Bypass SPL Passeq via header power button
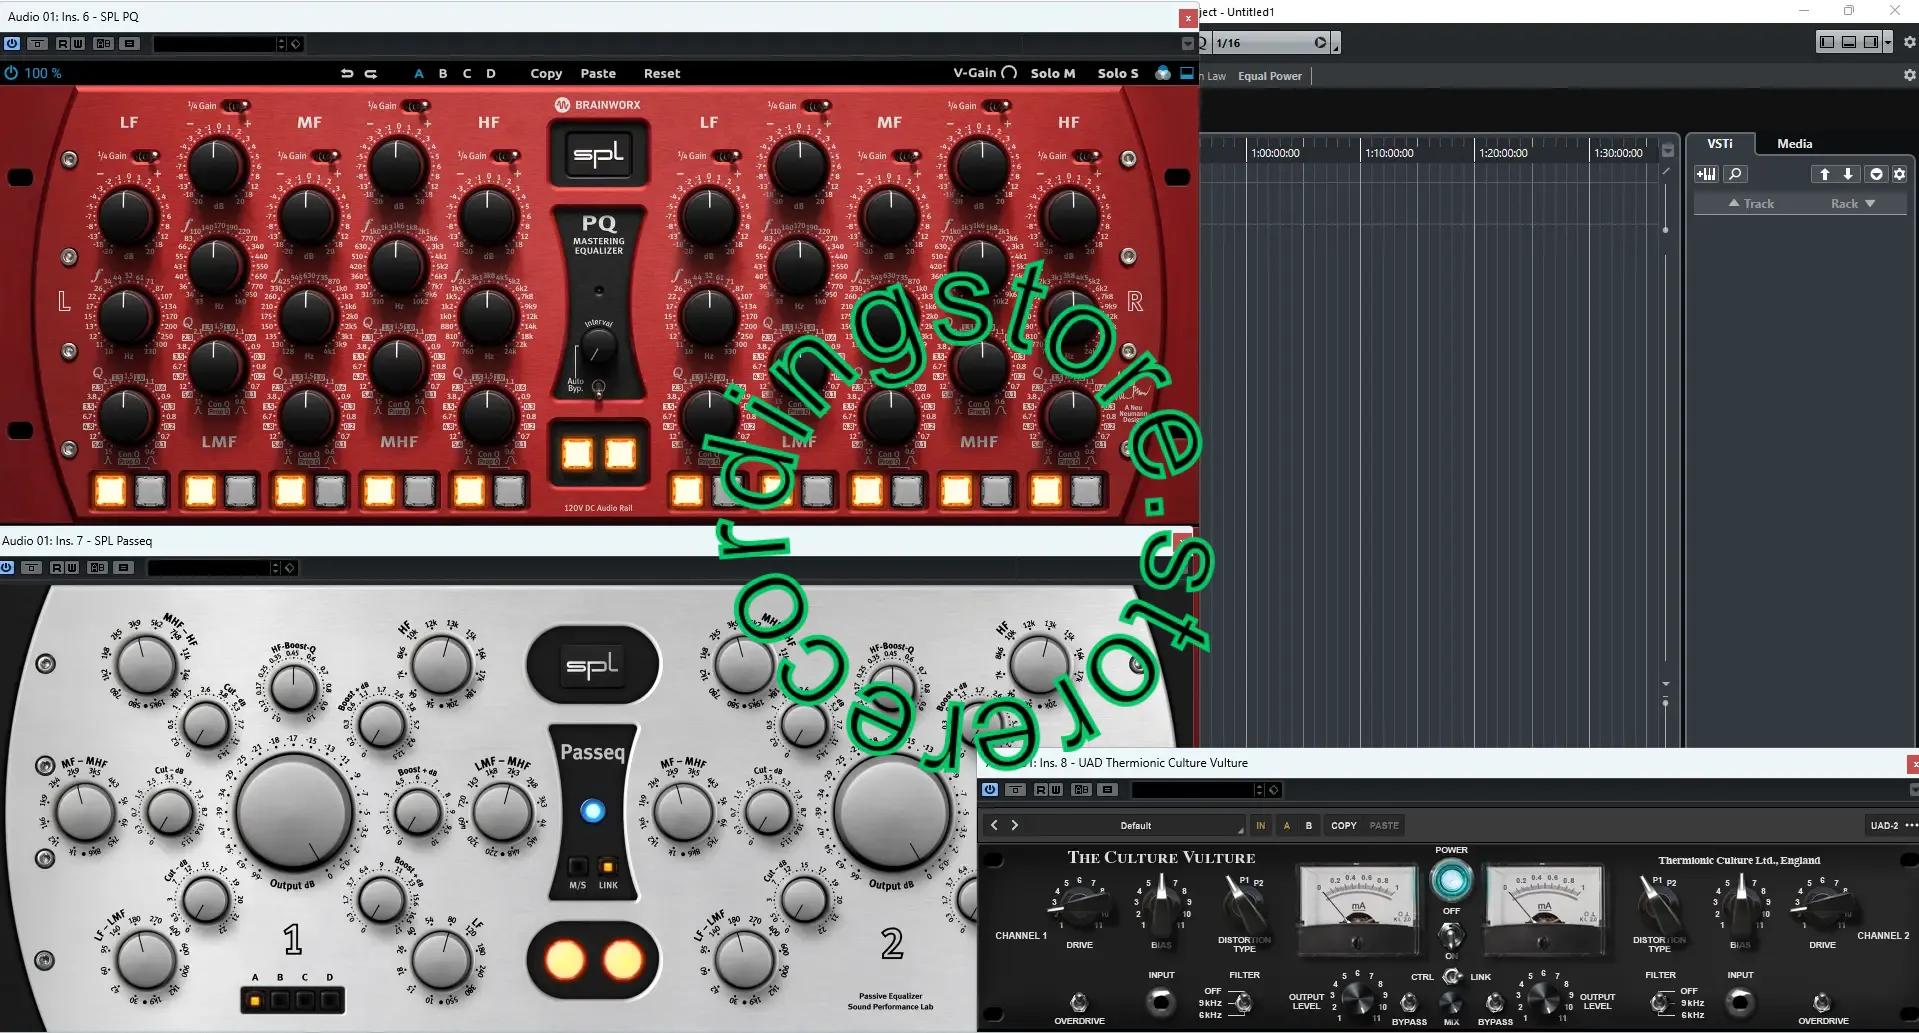The height and width of the screenshot is (1033, 1919). pyautogui.click(x=7, y=568)
